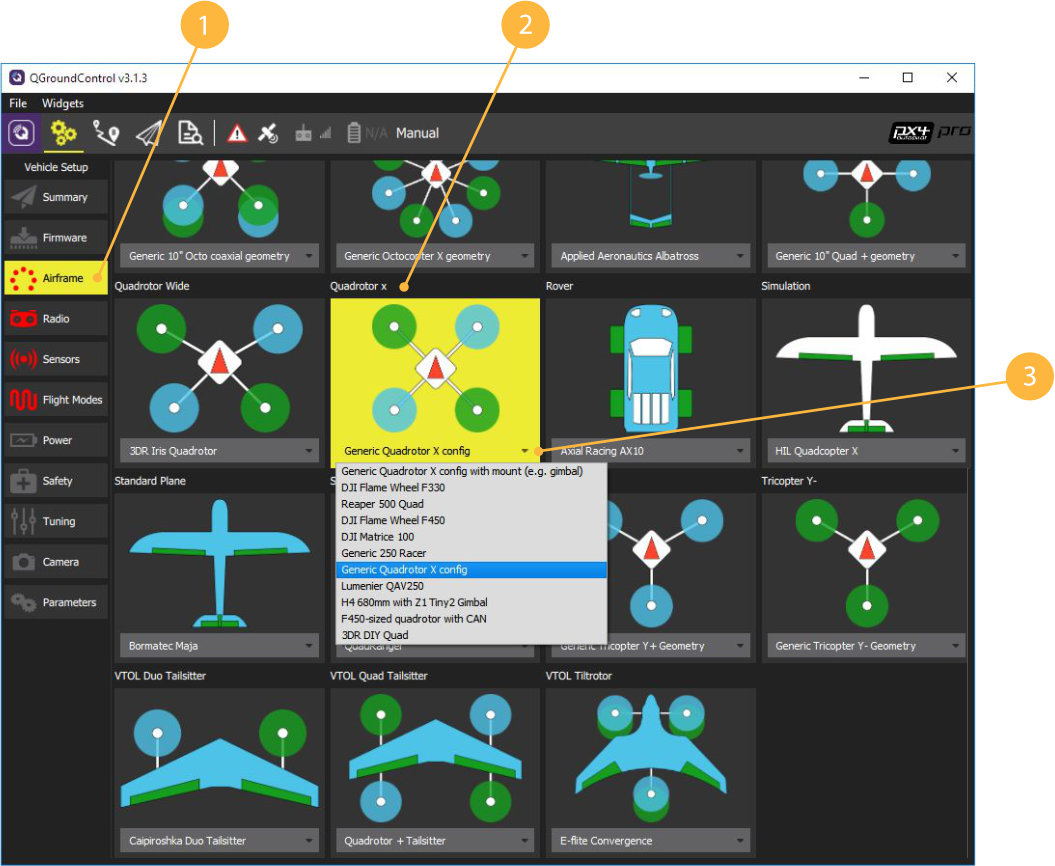Open the Safety setup page
1055x866 pixels.
(56, 480)
